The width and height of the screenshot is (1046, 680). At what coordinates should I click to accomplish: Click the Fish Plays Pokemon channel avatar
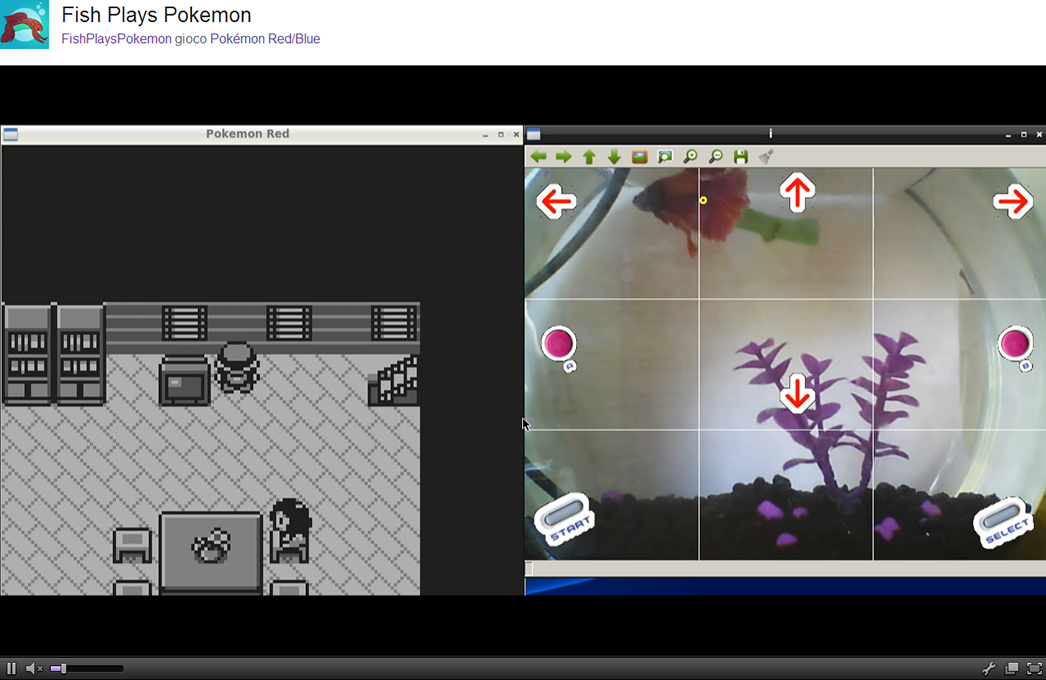pyautogui.click(x=25, y=25)
